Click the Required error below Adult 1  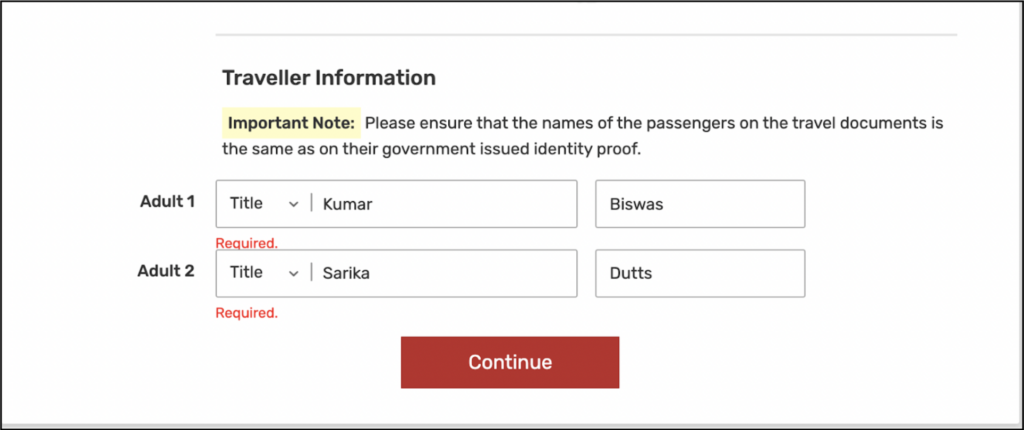[x=246, y=243]
